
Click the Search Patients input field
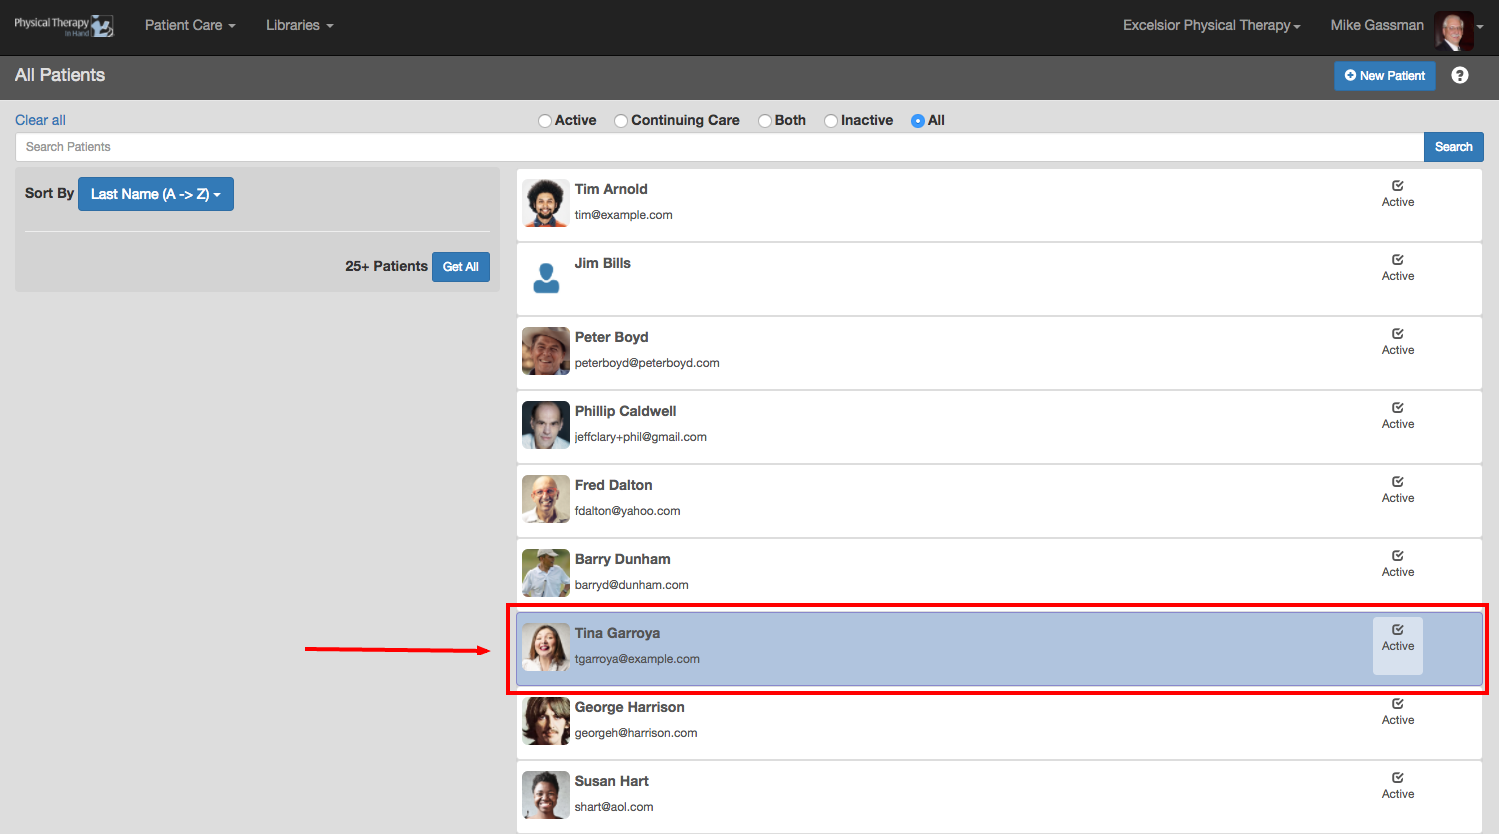(719, 147)
